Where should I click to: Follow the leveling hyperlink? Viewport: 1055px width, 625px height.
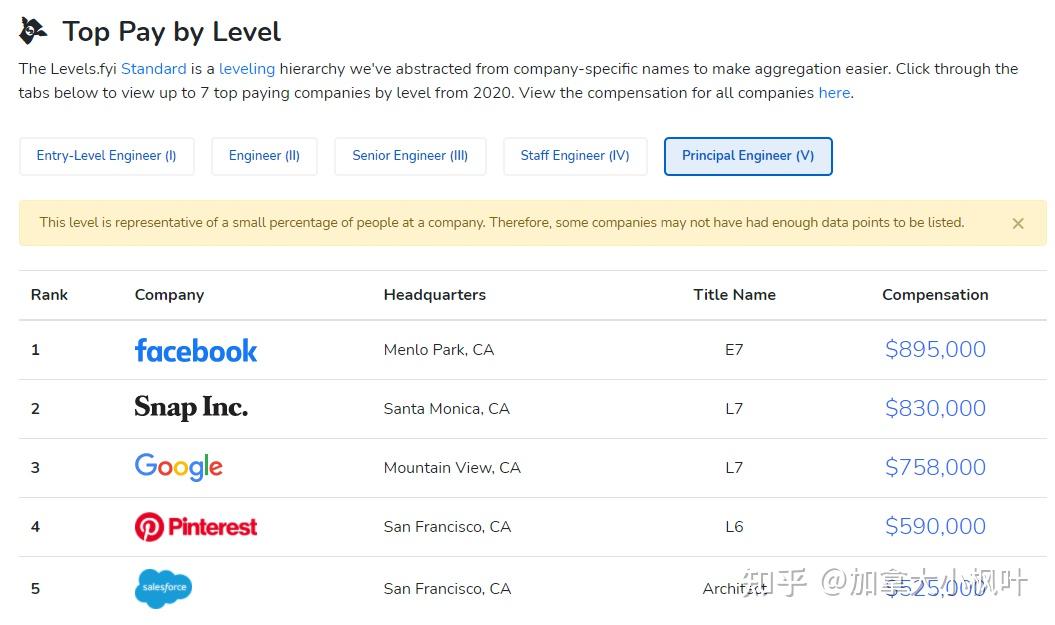click(247, 69)
